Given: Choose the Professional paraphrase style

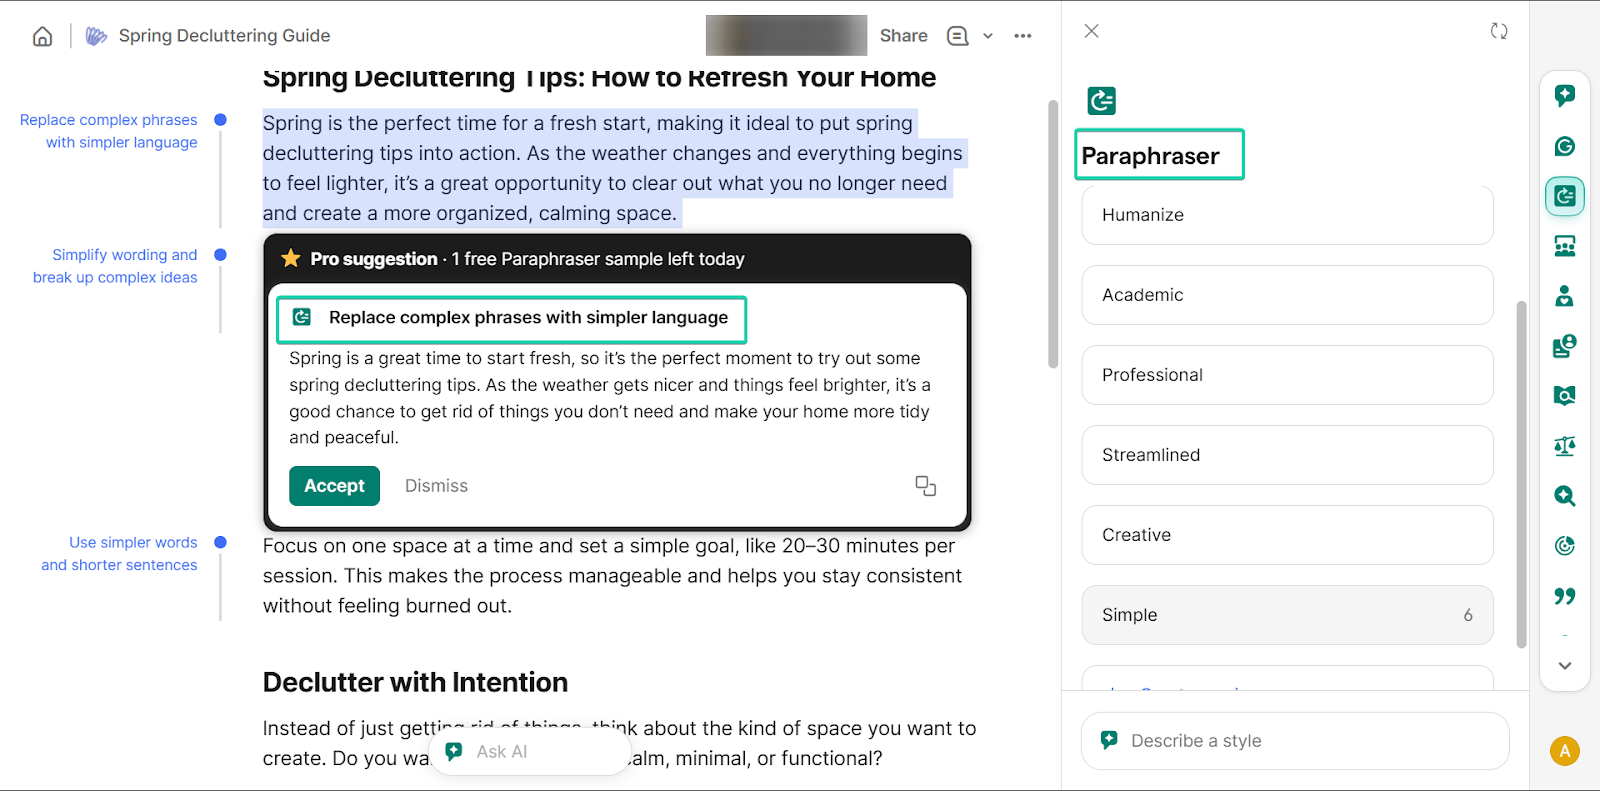Looking at the screenshot, I should (x=1287, y=375).
